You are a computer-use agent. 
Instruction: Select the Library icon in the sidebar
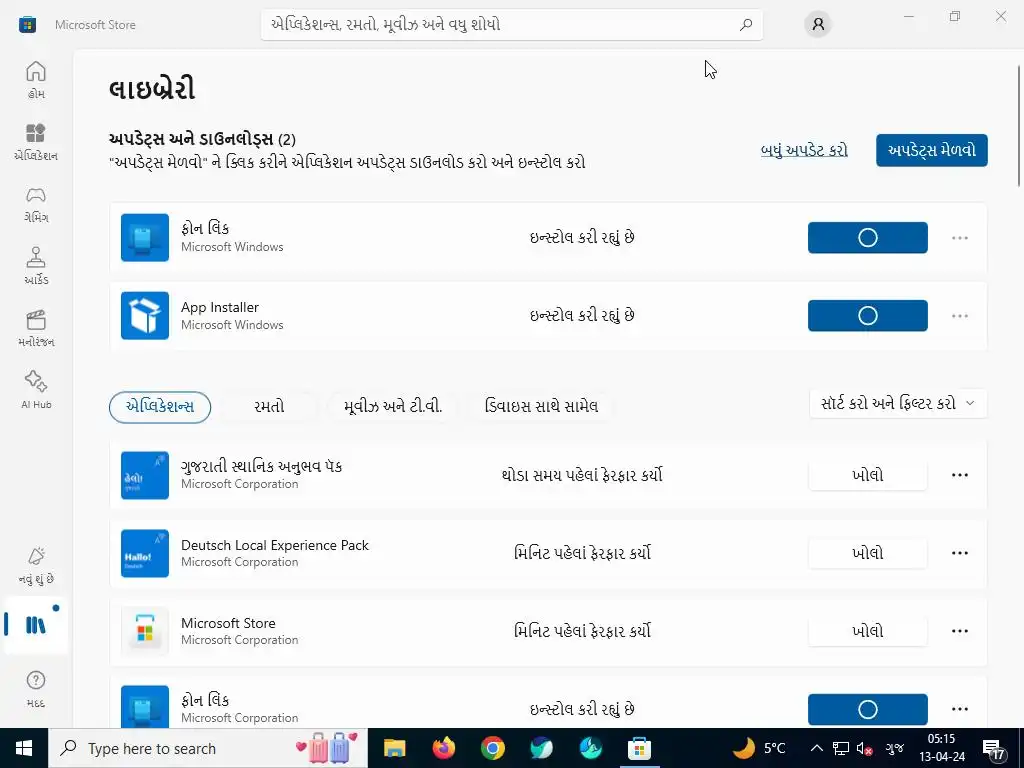pyautogui.click(x=36, y=625)
